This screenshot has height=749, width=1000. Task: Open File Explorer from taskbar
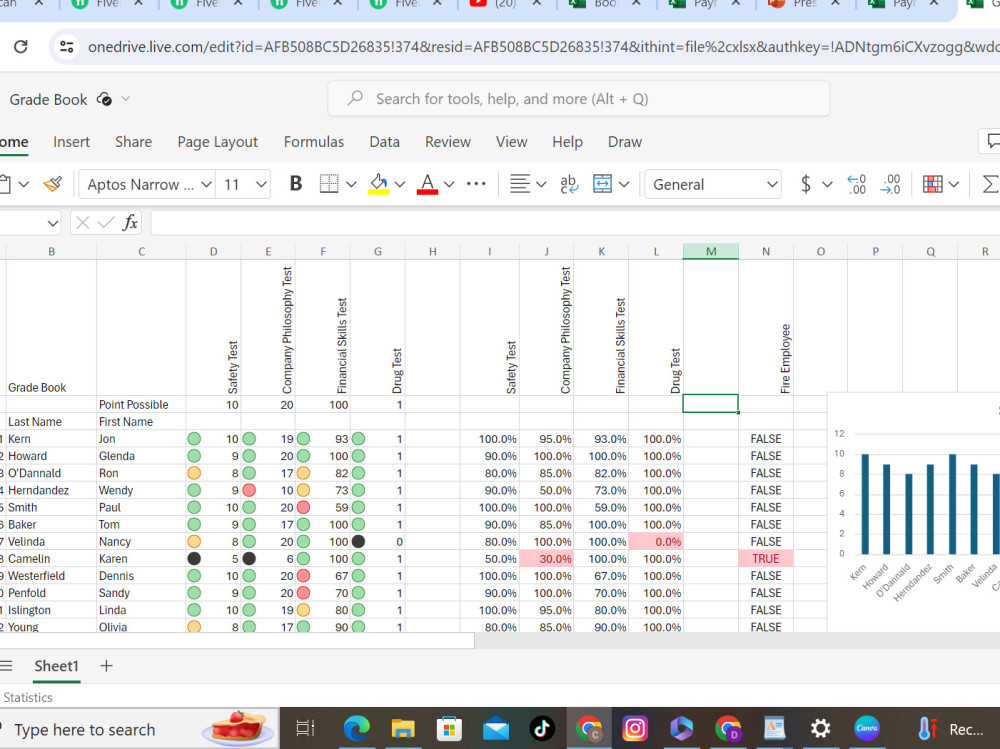pos(403,728)
